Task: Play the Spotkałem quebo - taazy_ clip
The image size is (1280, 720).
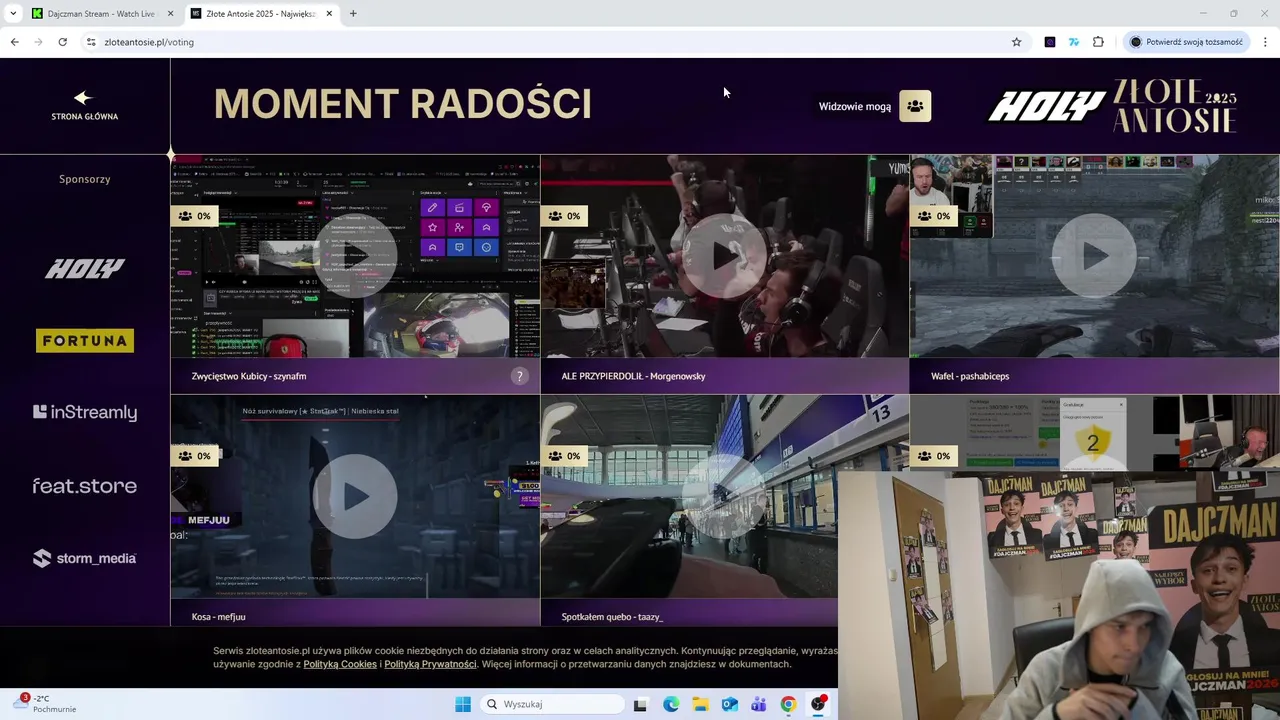Action: click(725, 496)
